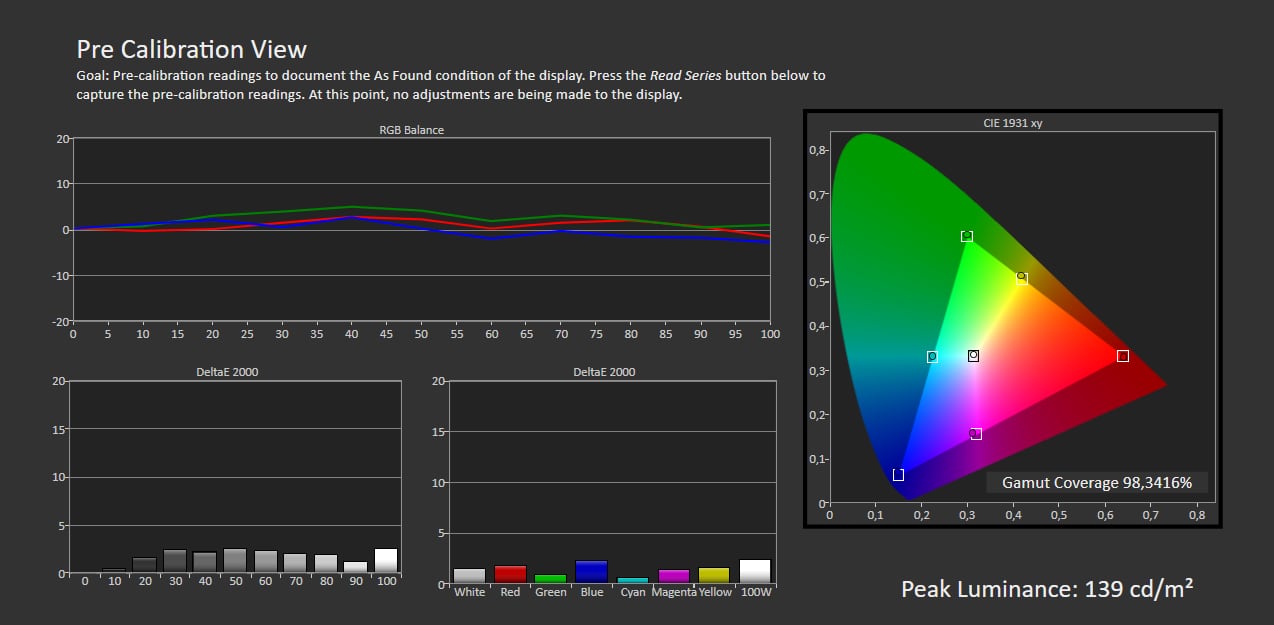This screenshot has width=1274, height=625.
Task: Click the 20 percent grayscale DeltaE bar
Action: (145, 565)
